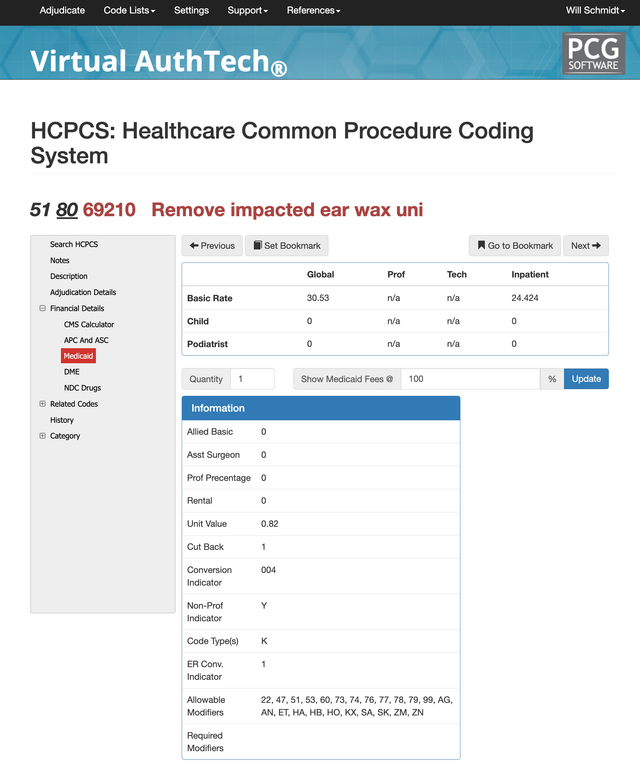Click the Next arrow button
640x772 pixels.
pos(586,246)
